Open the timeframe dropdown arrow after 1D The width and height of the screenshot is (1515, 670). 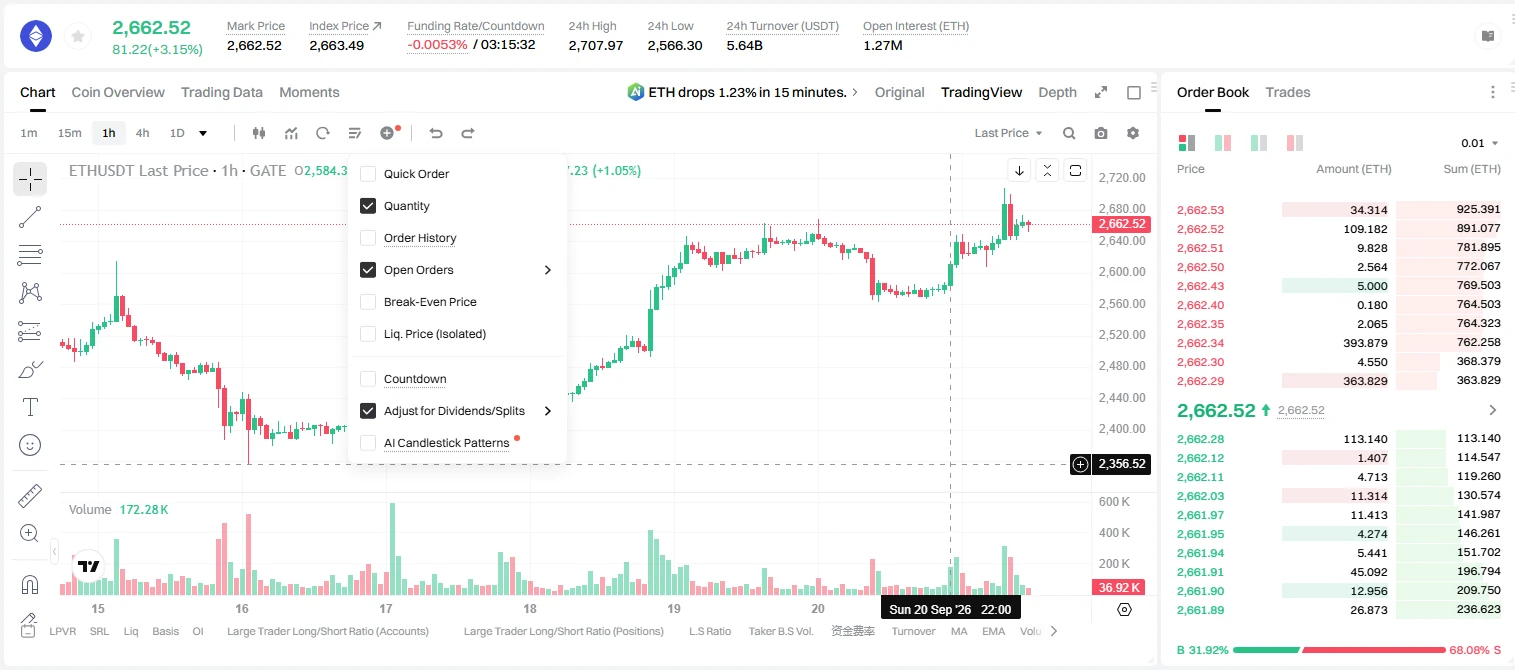(203, 133)
